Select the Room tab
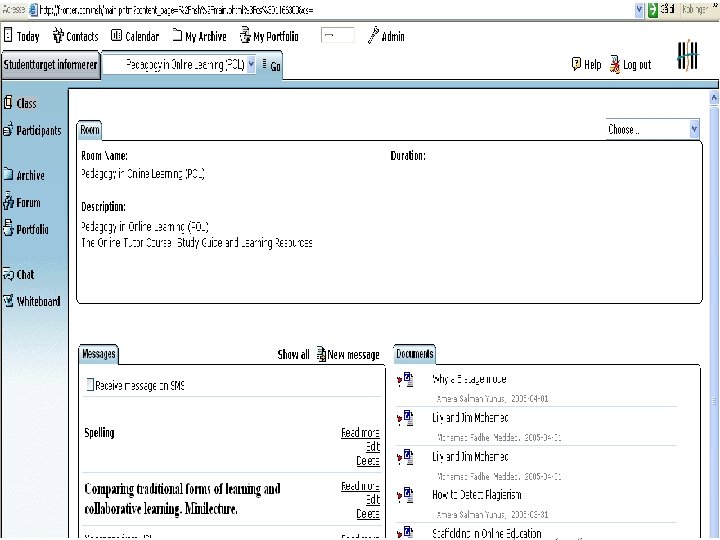 [x=90, y=130]
